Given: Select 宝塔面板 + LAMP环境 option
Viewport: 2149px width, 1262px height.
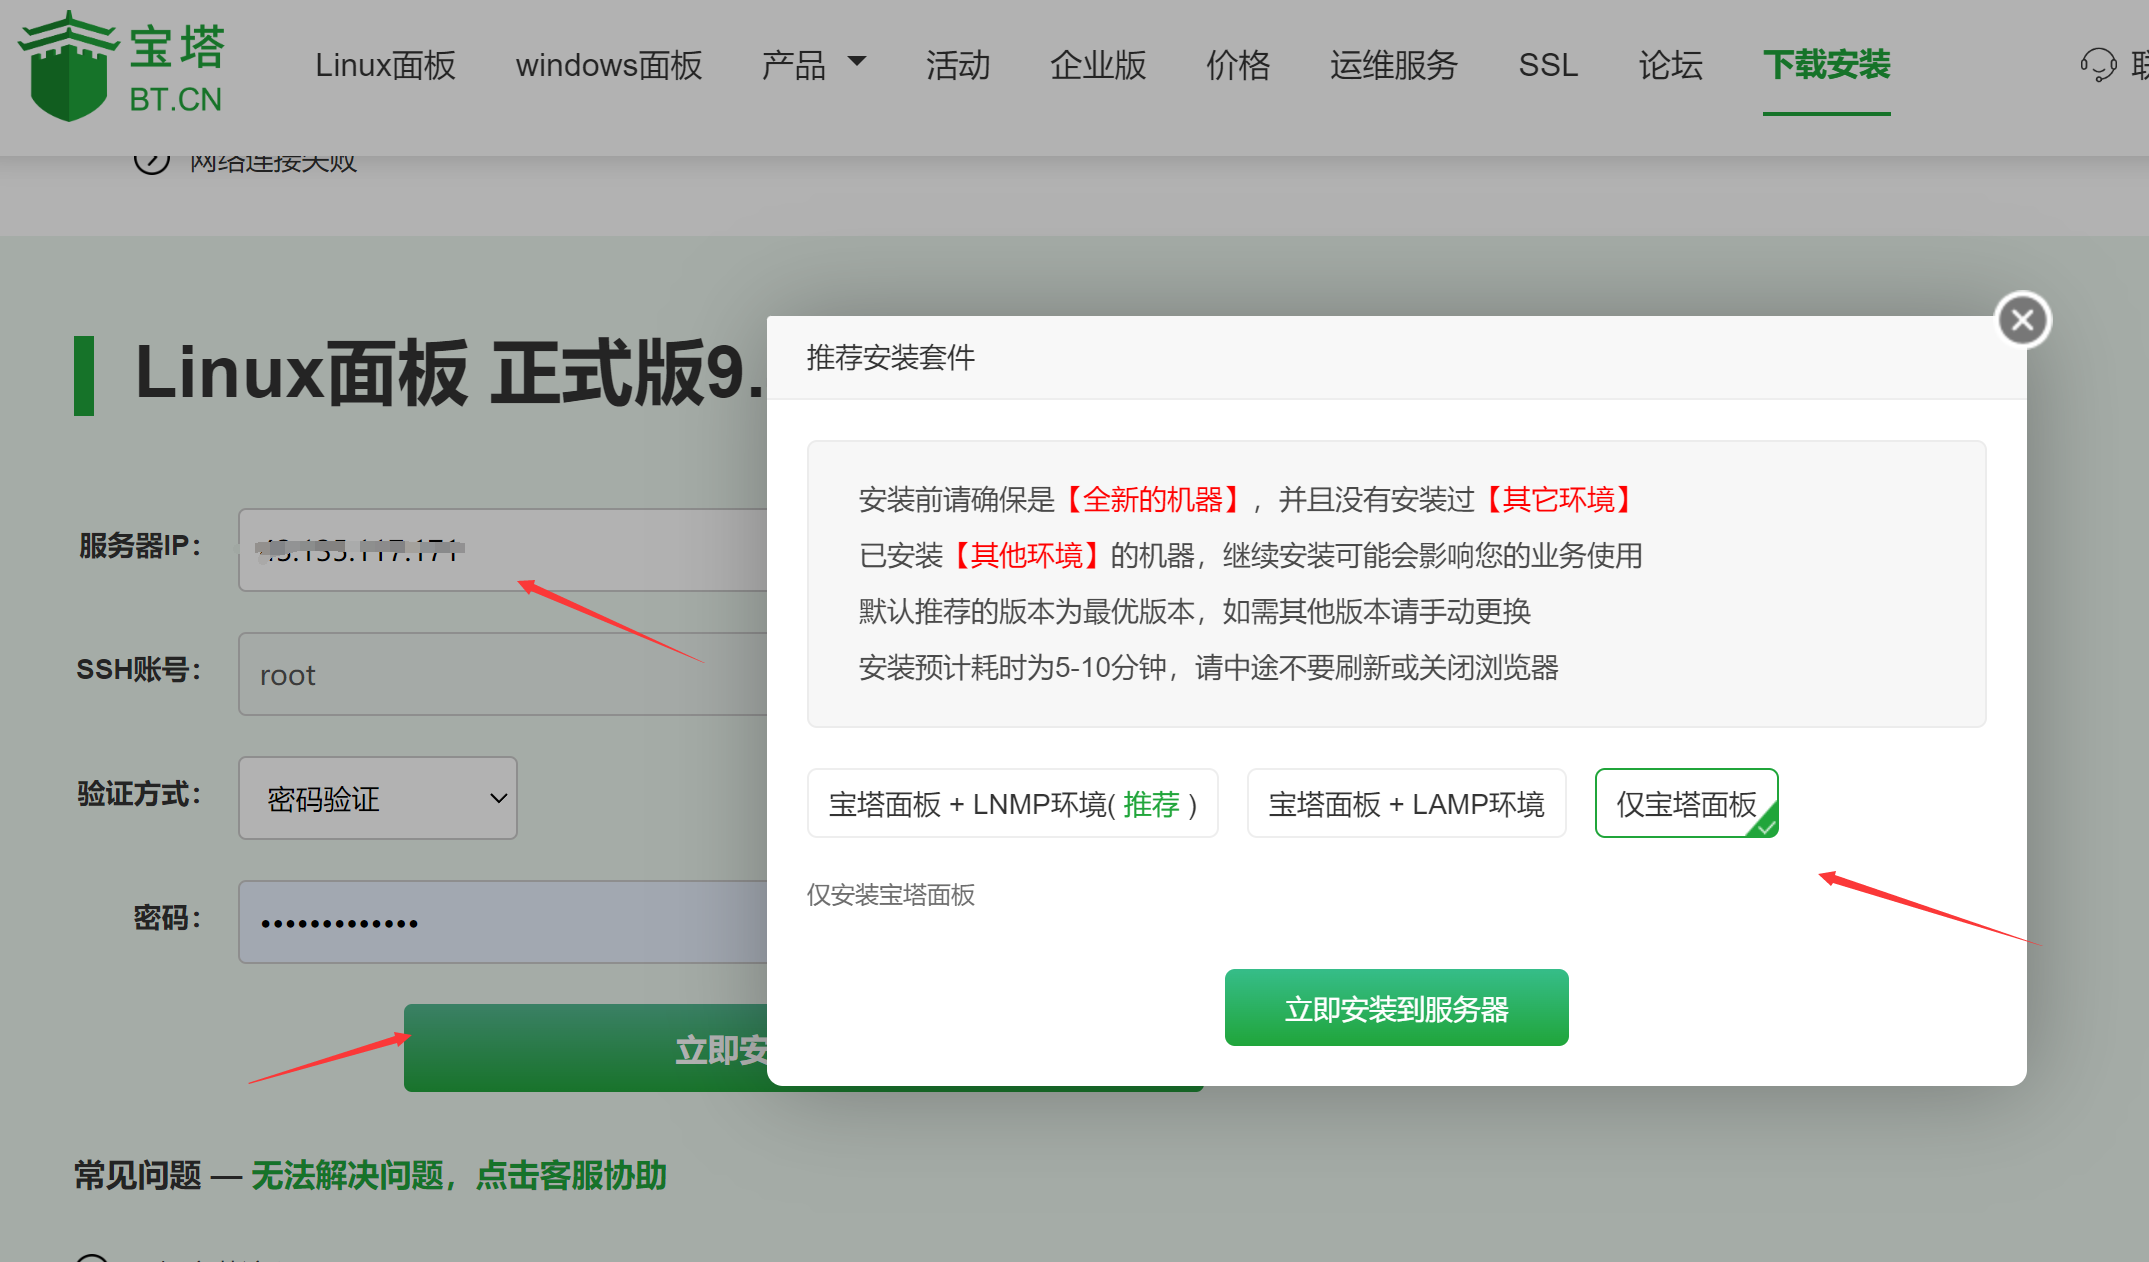Looking at the screenshot, I should click(1406, 803).
